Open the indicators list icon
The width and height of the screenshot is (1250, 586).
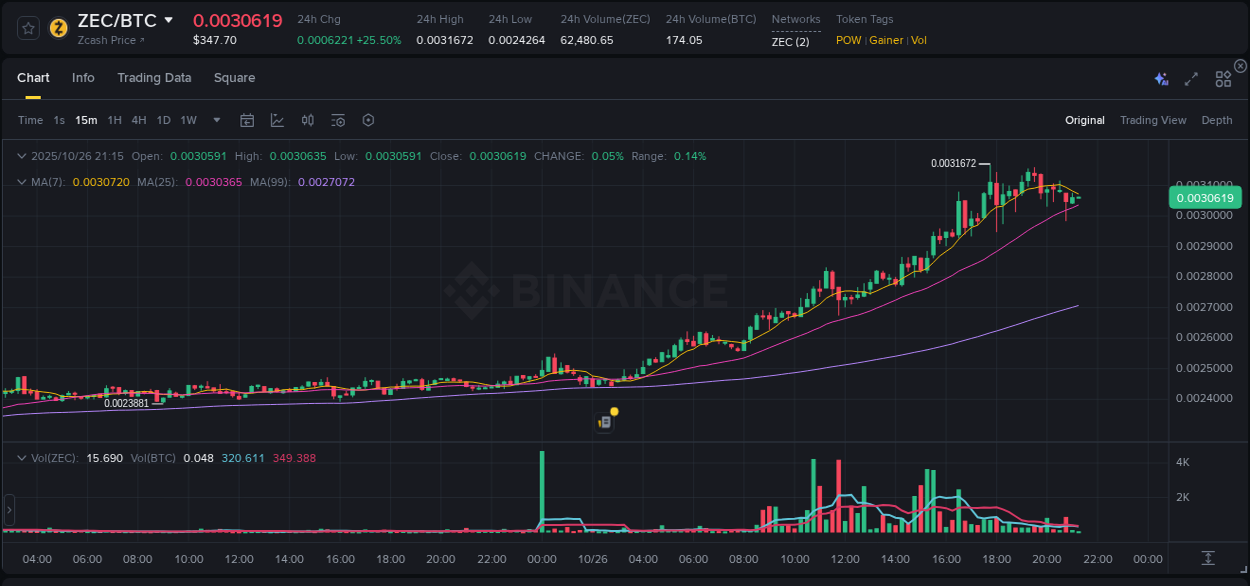[x=337, y=119]
